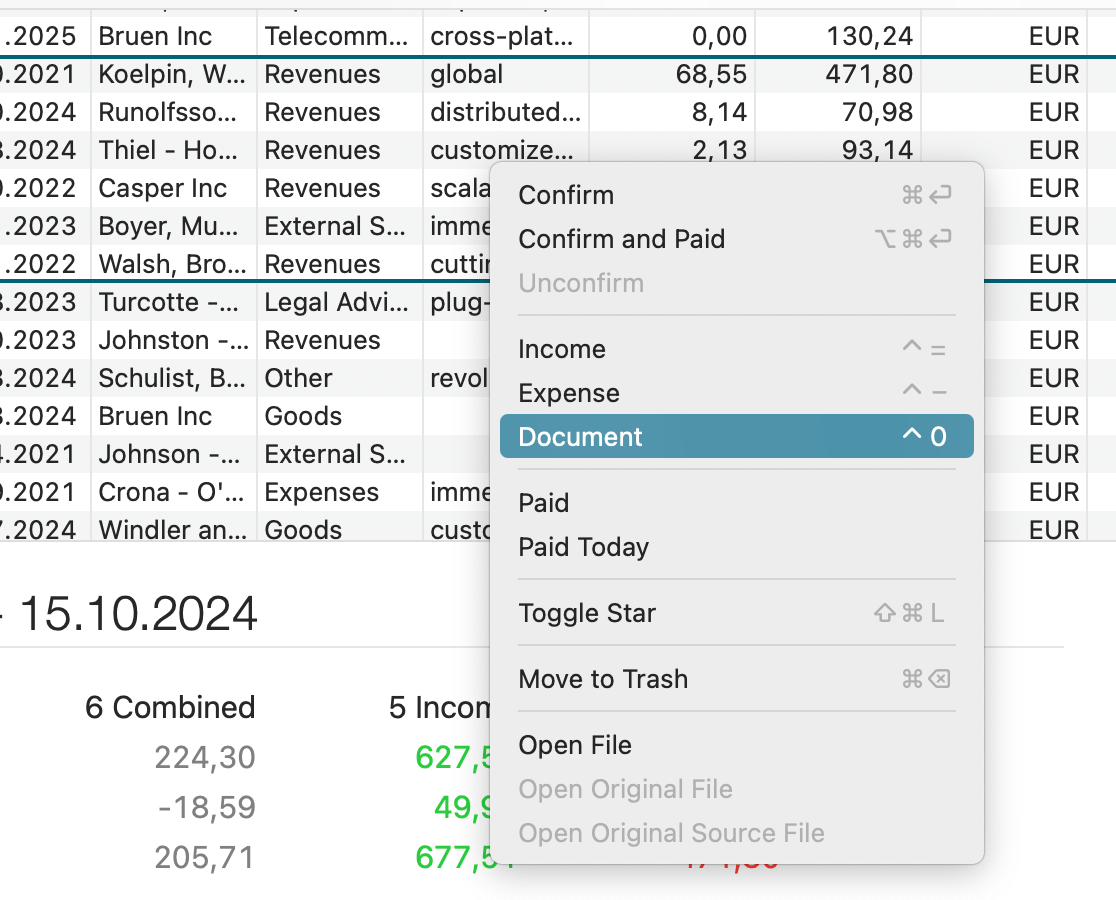Screen dimensions: 1116x900
Task: Mark the entry as Income
Action: coord(562,349)
